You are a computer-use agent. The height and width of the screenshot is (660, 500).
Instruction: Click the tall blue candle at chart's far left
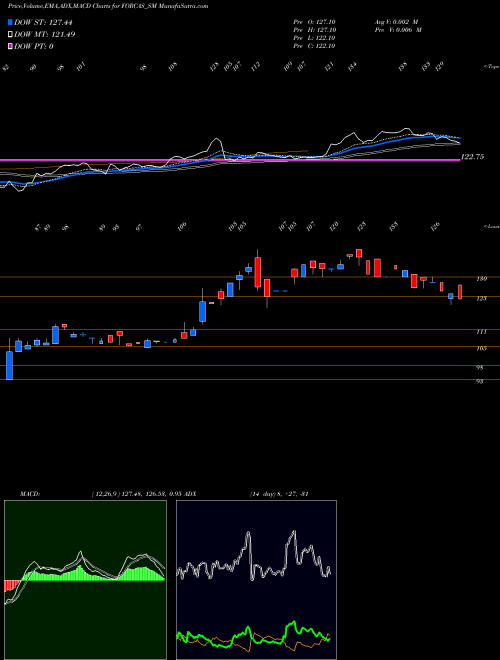(x=9, y=366)
